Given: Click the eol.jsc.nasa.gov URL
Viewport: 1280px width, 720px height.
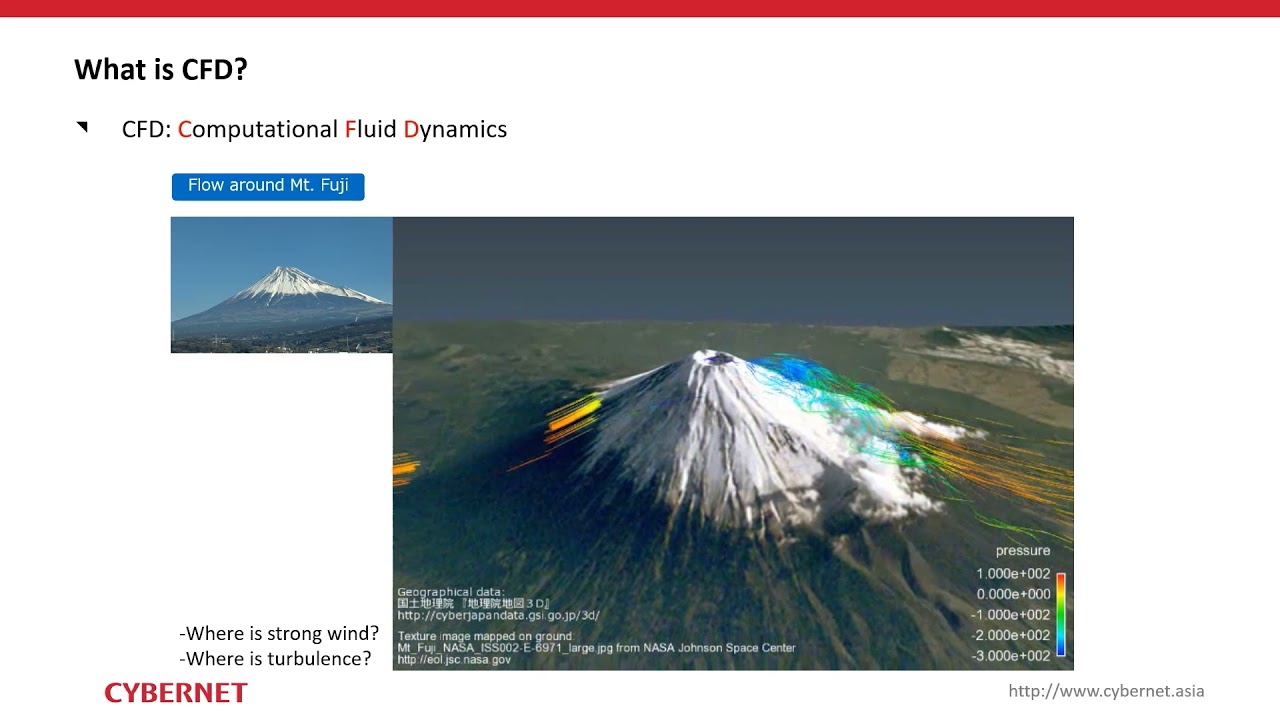Looking at the screenshot, I should click(454, 660).
